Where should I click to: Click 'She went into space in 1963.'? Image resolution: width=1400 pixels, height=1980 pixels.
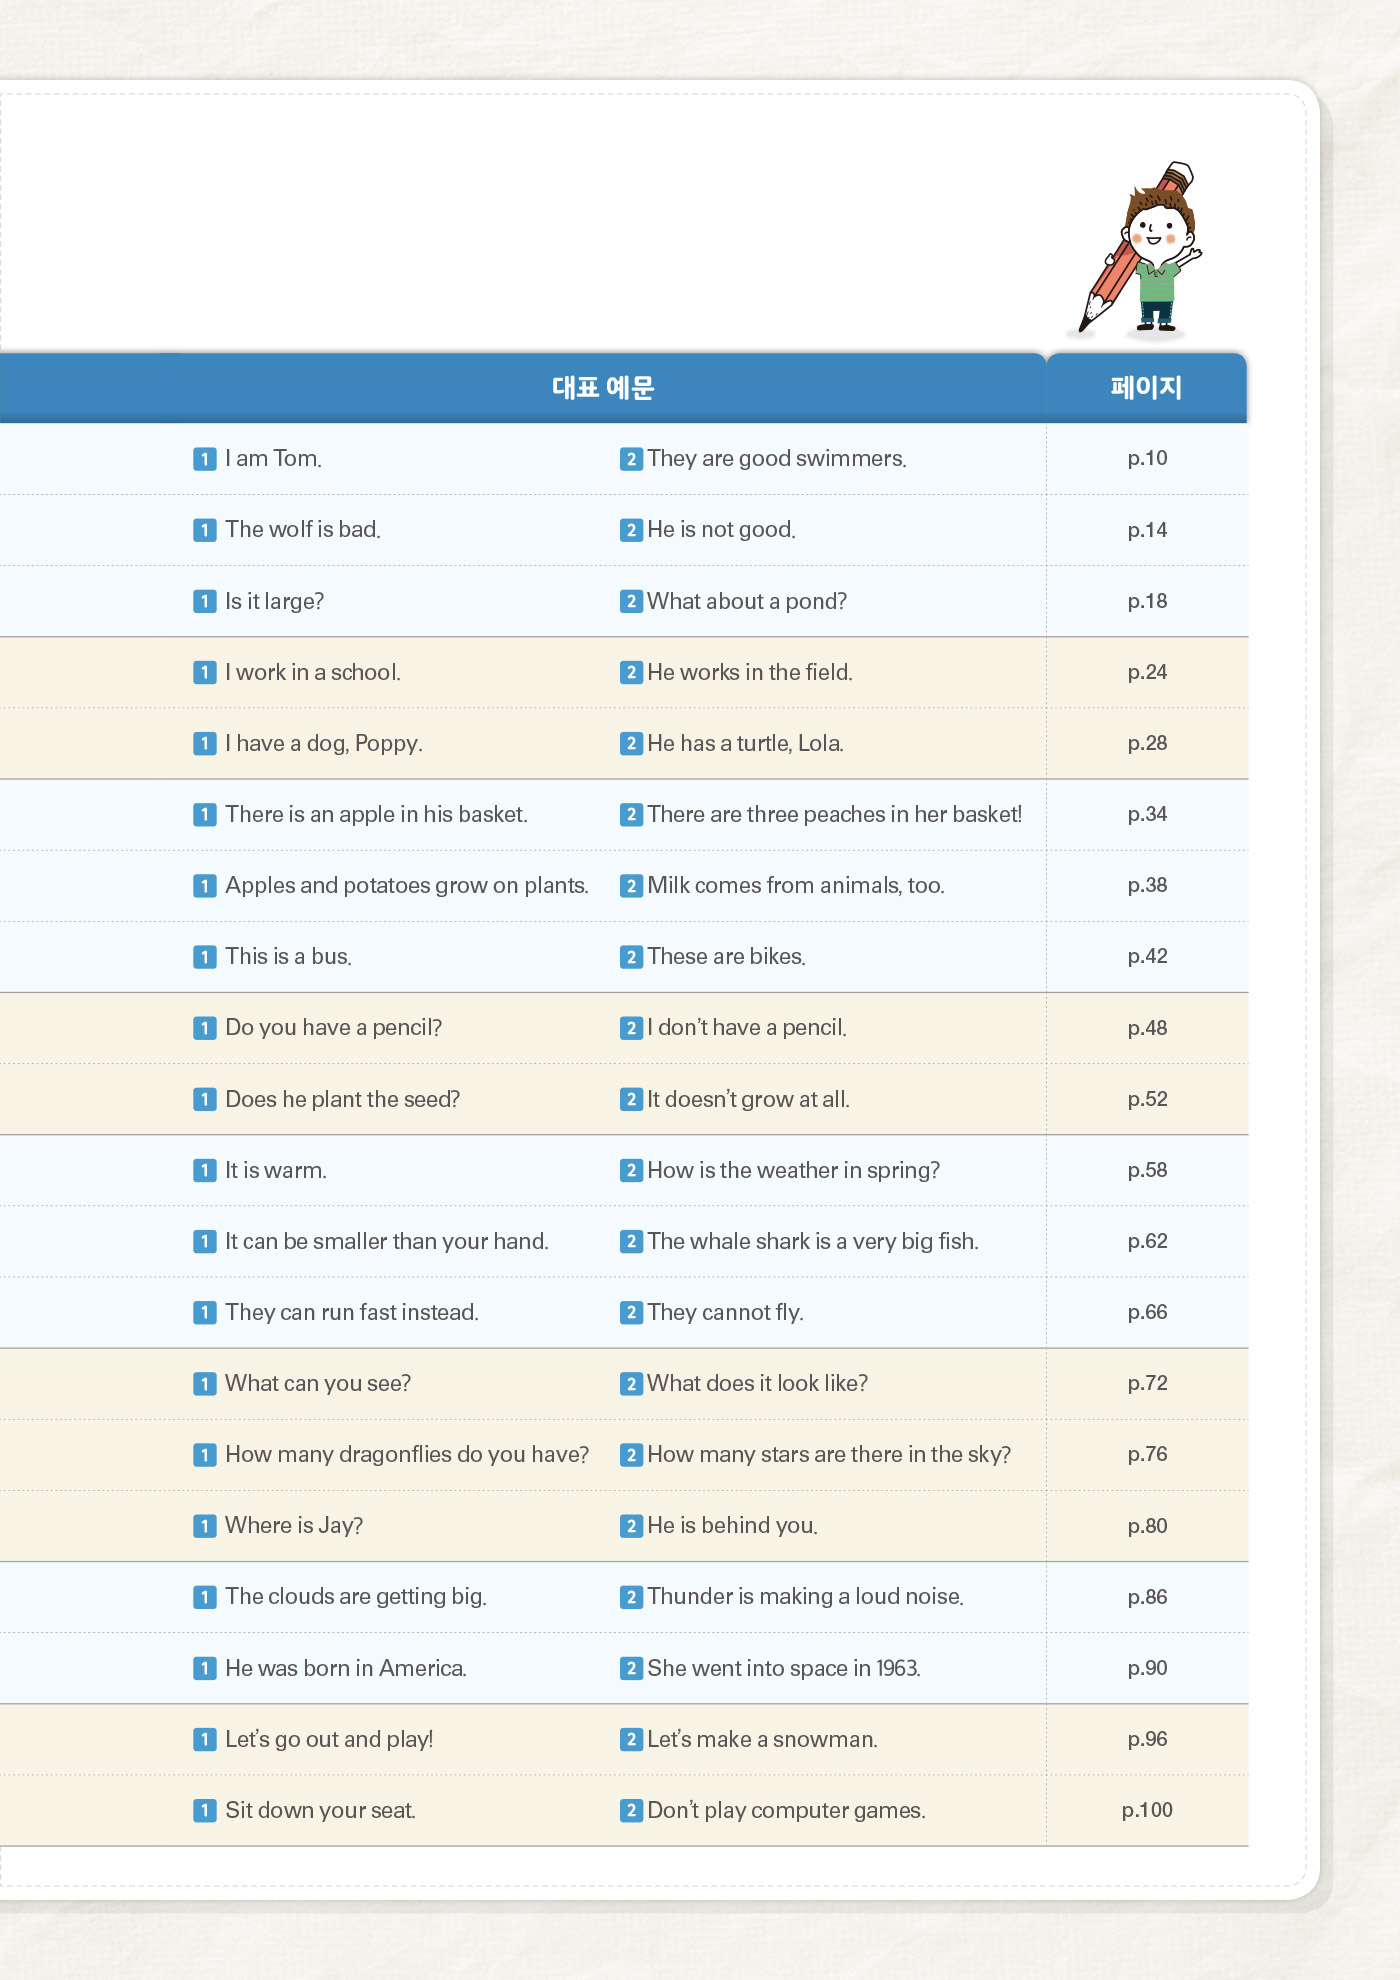(x=784, y=1668)
